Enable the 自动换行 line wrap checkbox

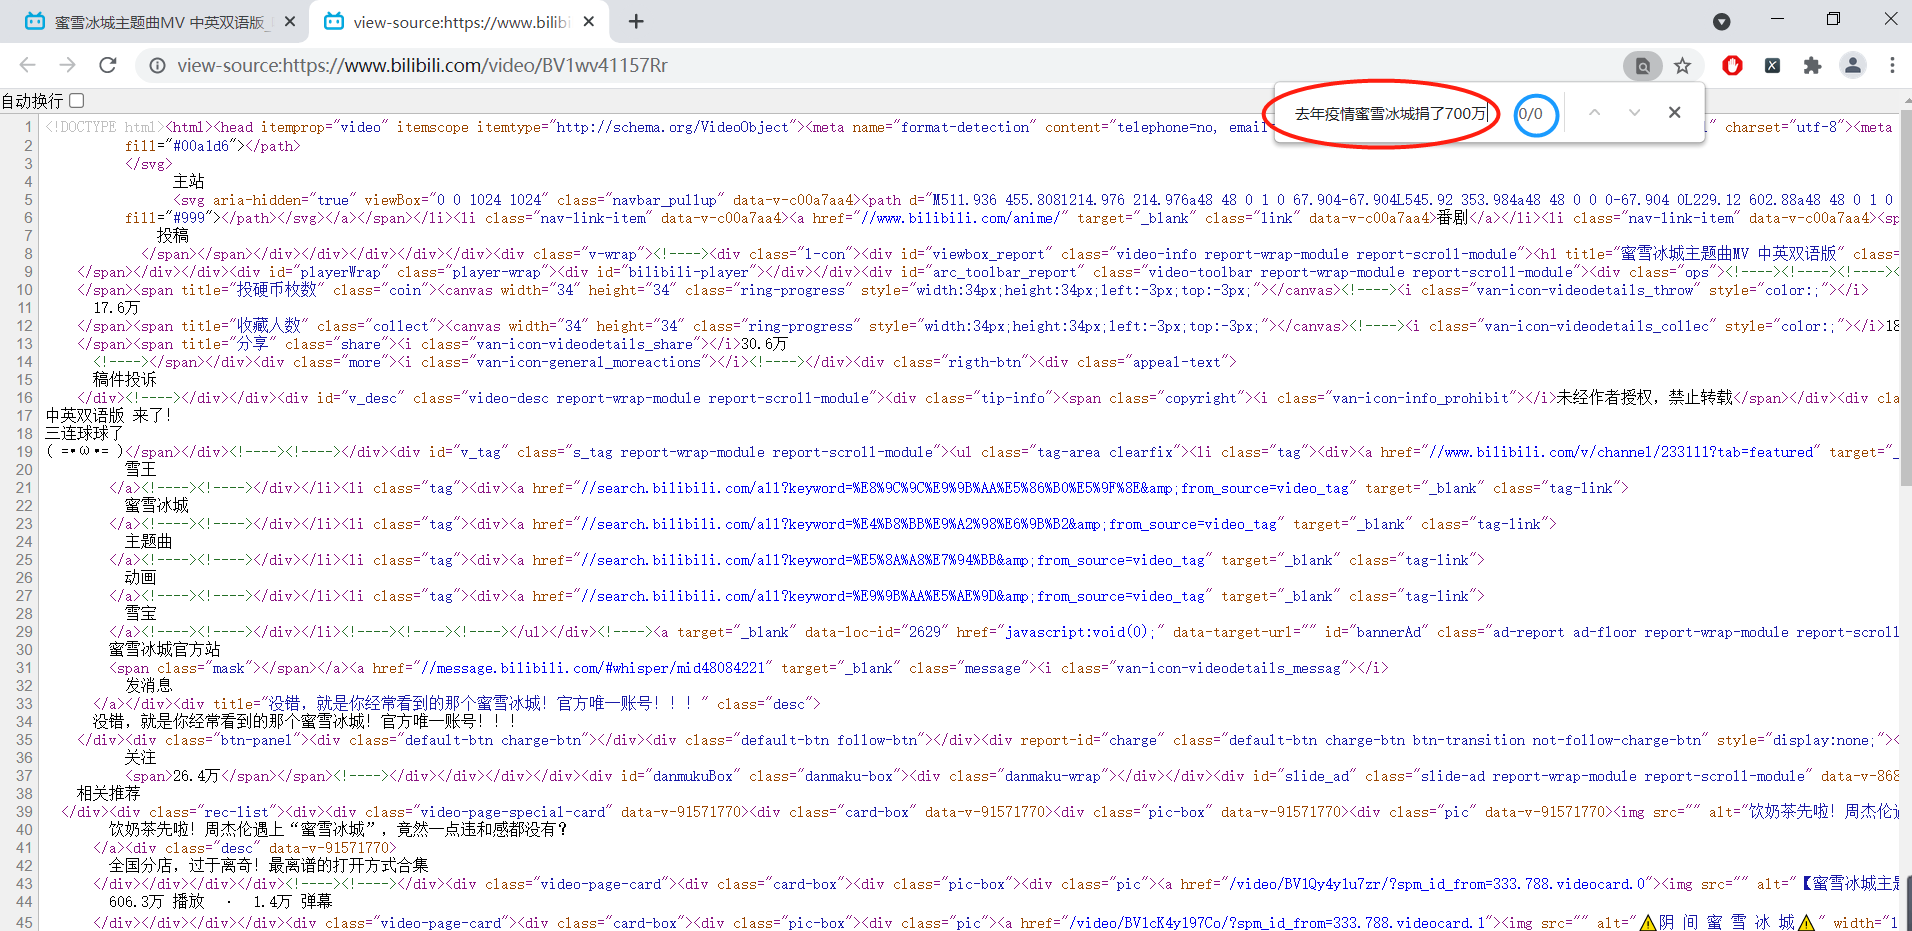pyautogui.click(x=77, y=100)
